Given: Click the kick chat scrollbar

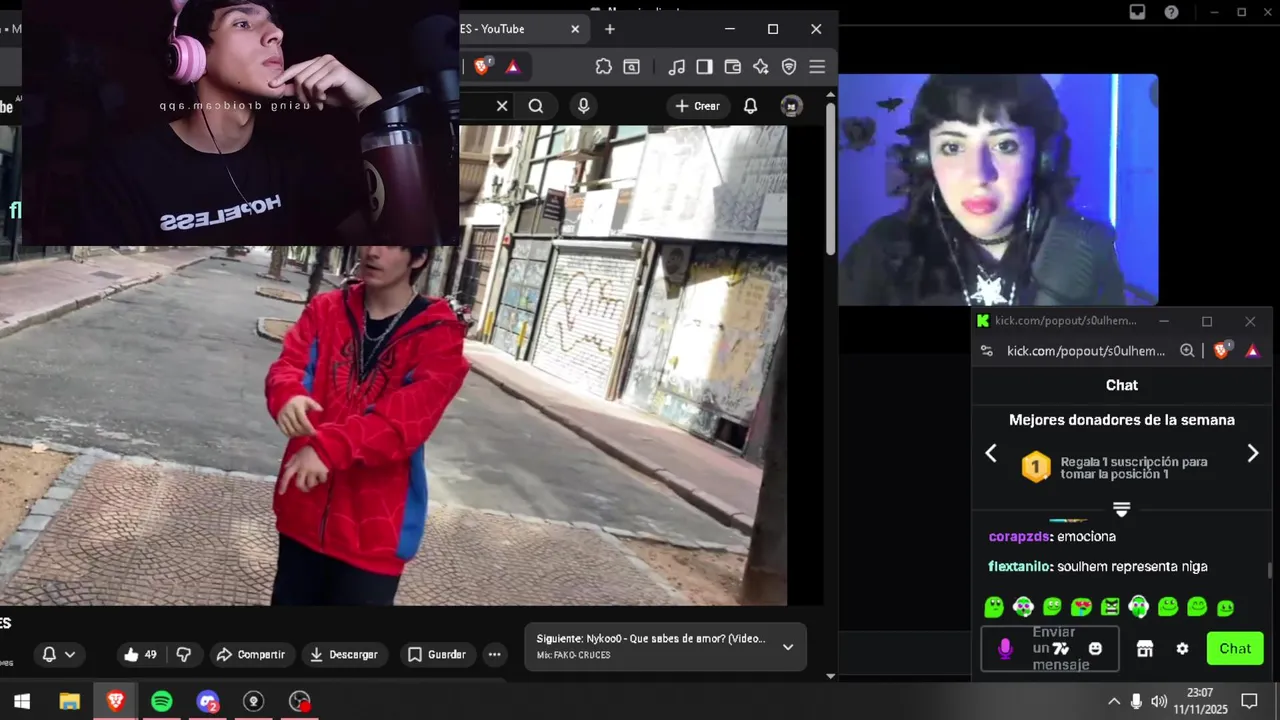Looking at the screenshot, I should point(1270,571).
